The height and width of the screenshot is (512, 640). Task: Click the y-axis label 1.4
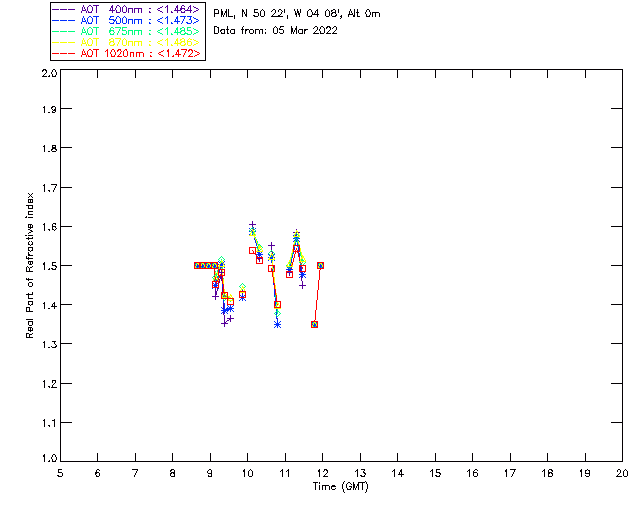tap(49, 305)
